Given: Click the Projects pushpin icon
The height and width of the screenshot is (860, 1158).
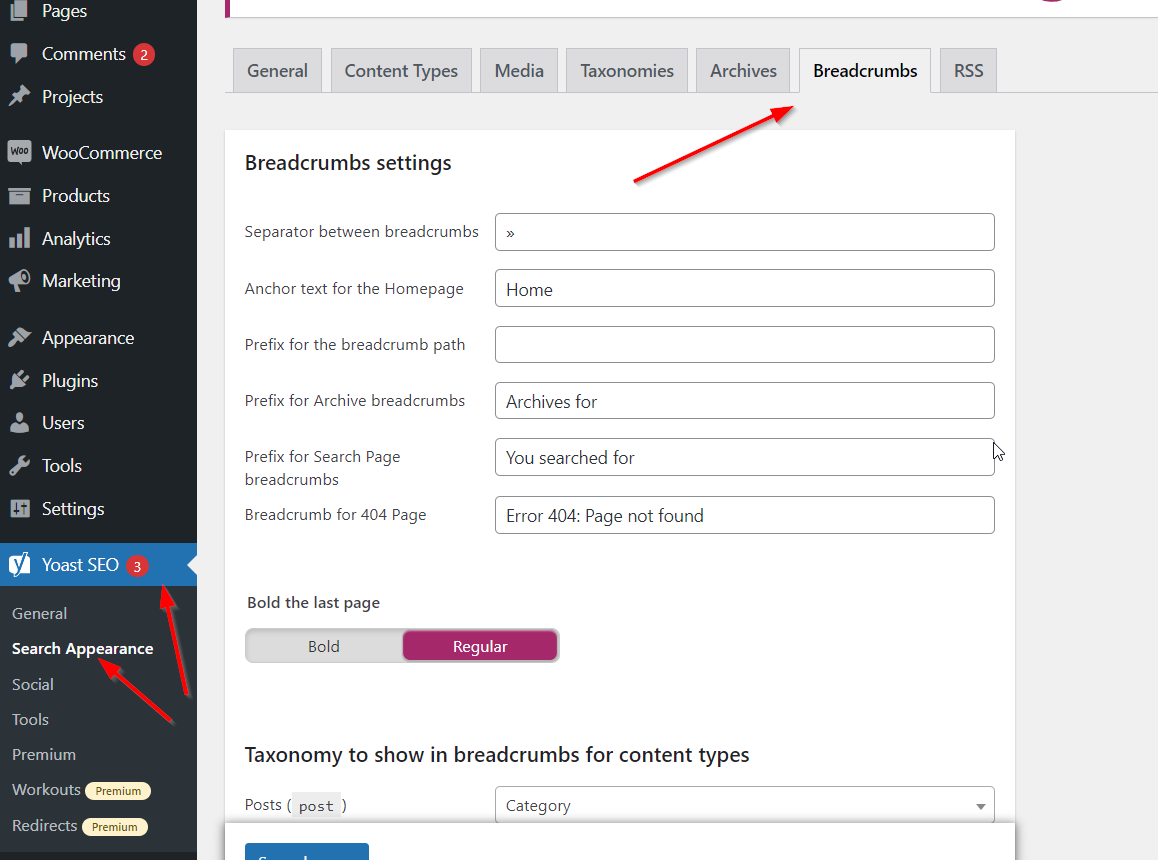Looking at the screenshot, I should click(19, 97).
